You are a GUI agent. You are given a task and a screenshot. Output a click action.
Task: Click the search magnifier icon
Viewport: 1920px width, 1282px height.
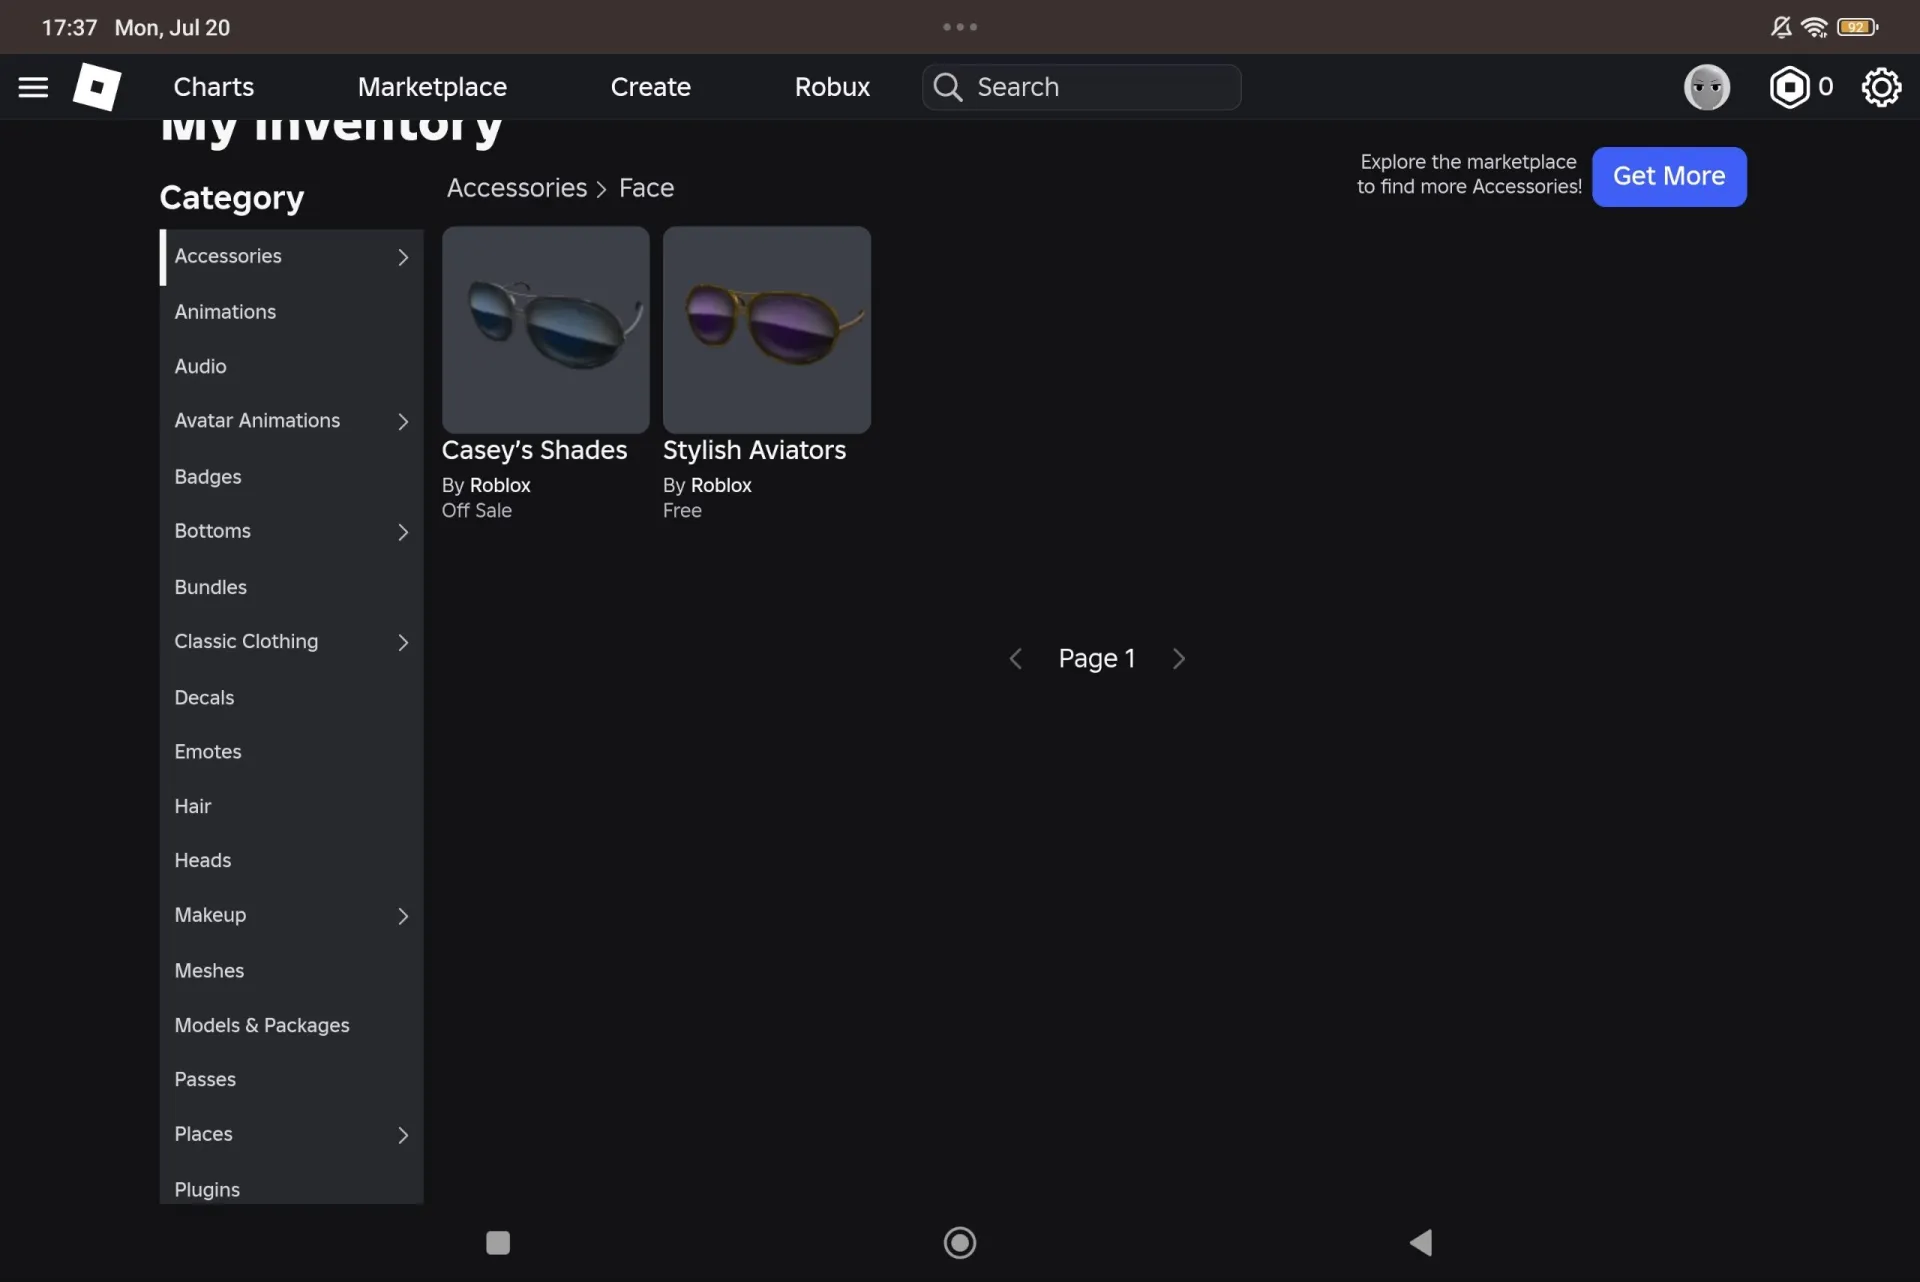(947, 87)
